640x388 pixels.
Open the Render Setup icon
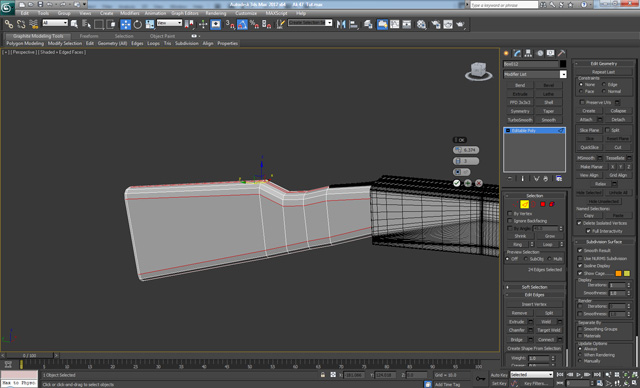point(436,24)
